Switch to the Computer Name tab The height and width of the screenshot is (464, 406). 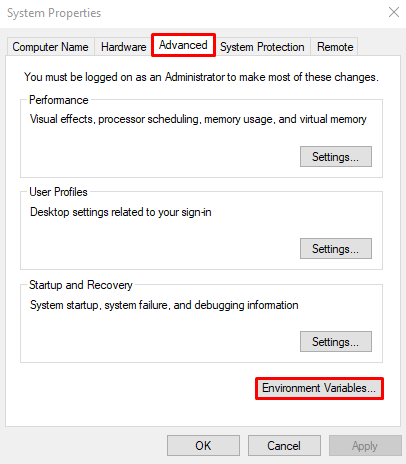point(51,47)
